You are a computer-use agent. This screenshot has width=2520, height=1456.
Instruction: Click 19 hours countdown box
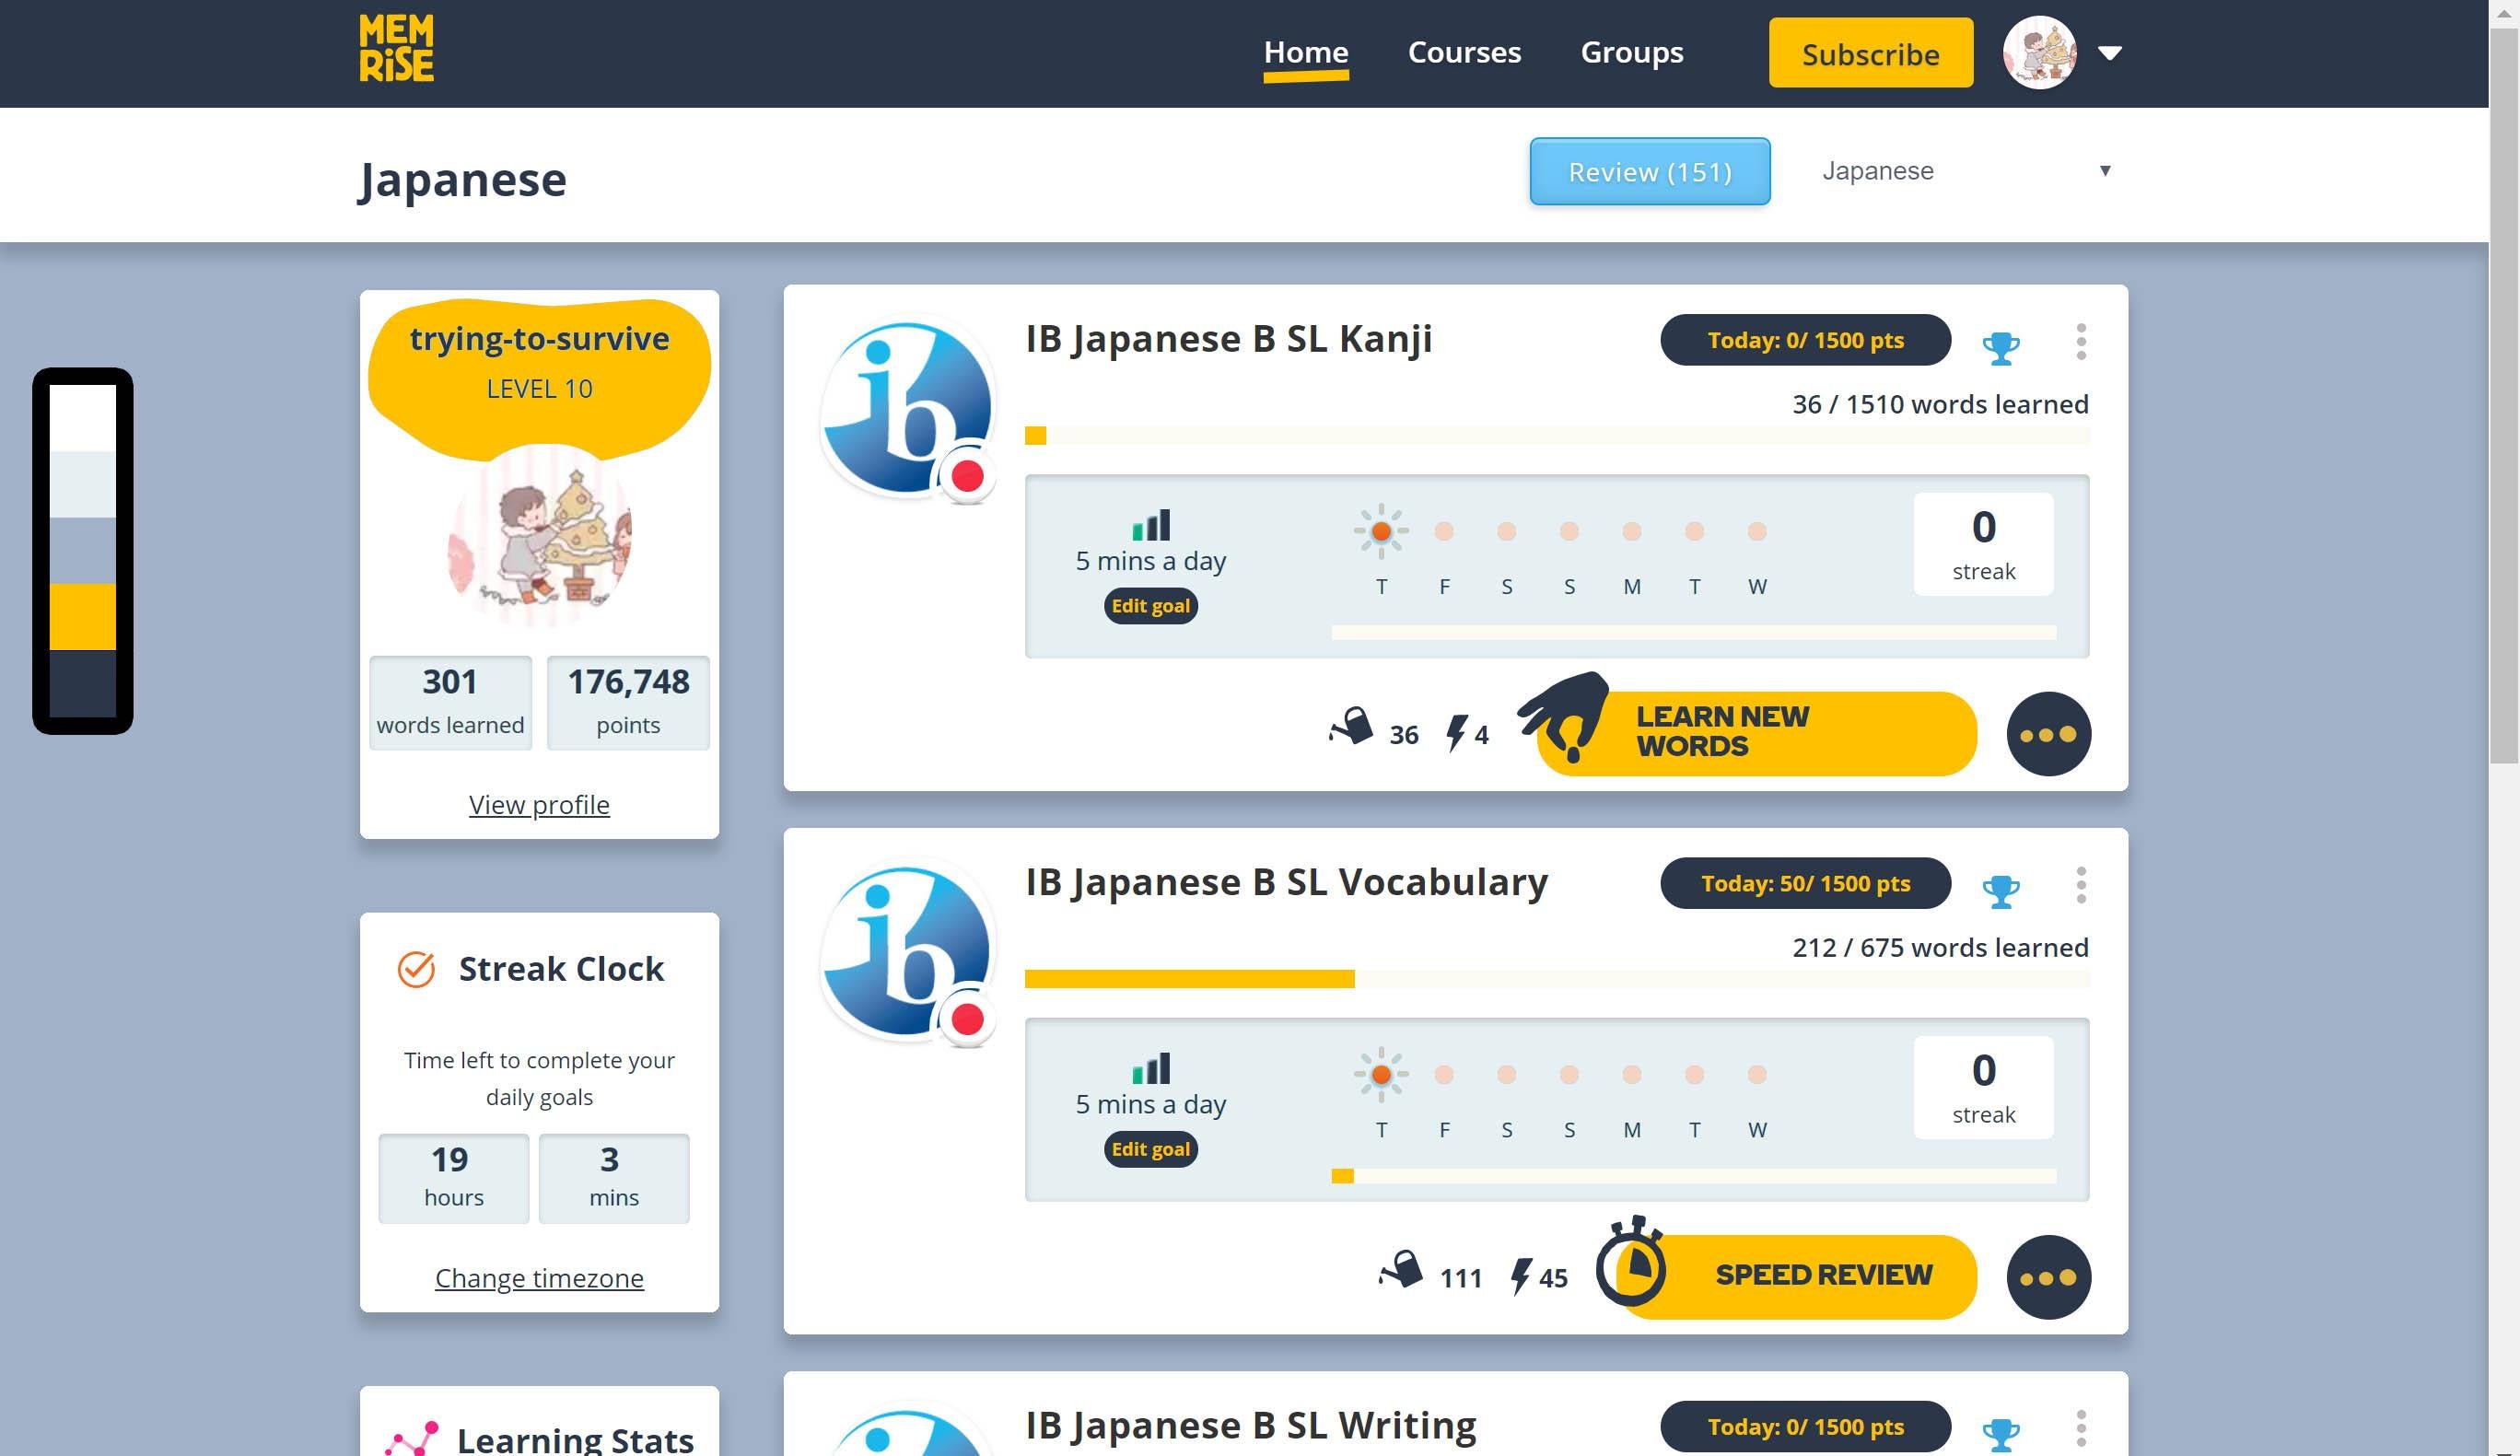click(453, 1178)
